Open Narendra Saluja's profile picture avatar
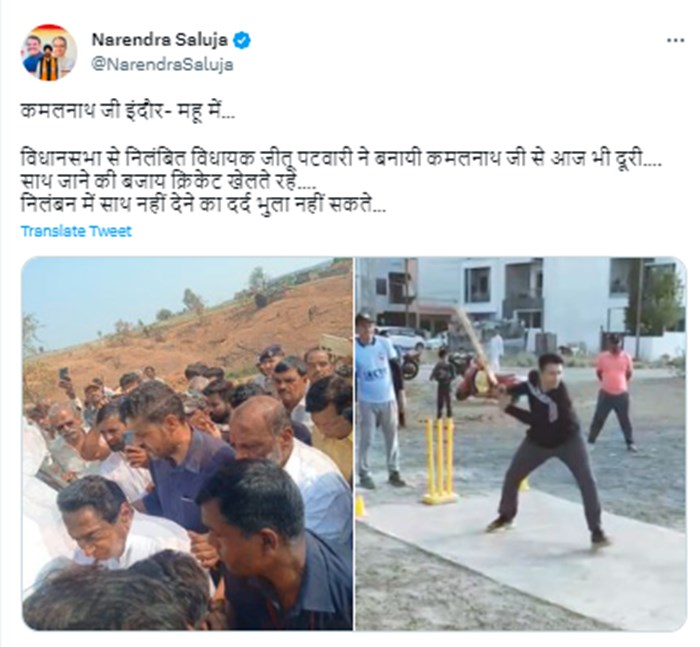 (49, 53)
